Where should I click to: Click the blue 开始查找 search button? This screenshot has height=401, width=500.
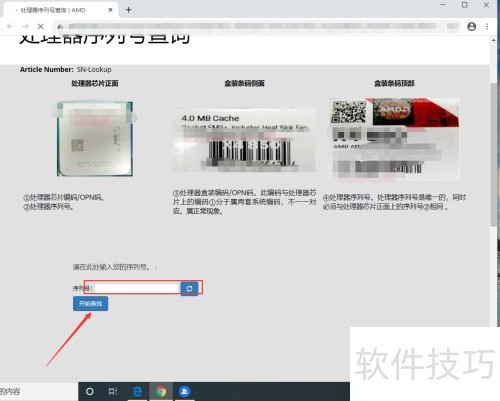click(90, 303)
